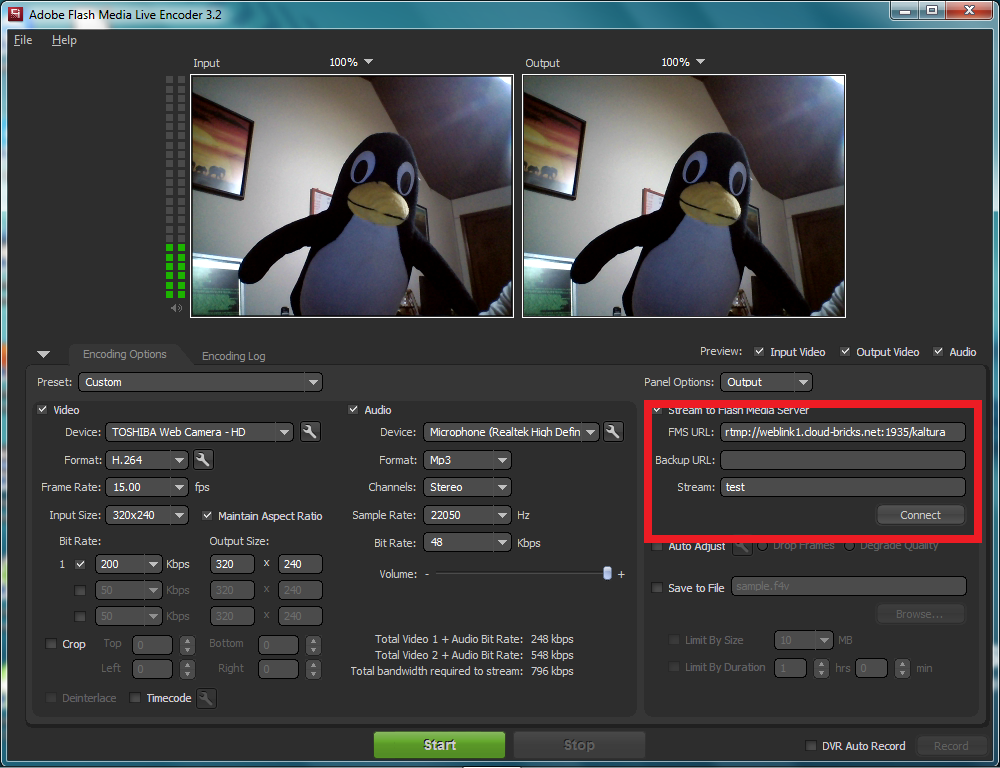The image size is (1000, 768).
Task: Click the Output video preview
Action: [x=684, y=196]
